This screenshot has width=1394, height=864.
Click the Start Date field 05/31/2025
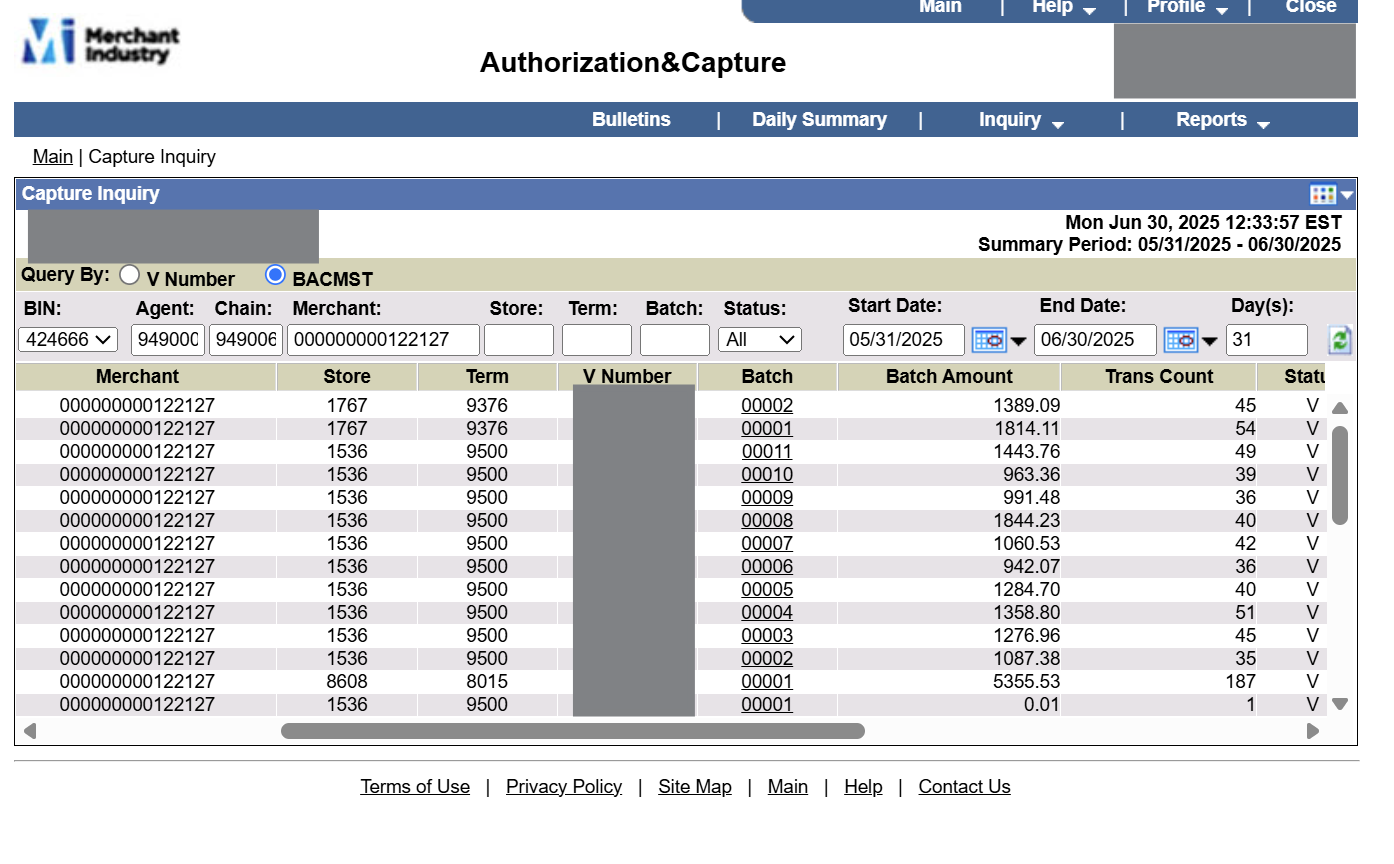click(904, 340)
